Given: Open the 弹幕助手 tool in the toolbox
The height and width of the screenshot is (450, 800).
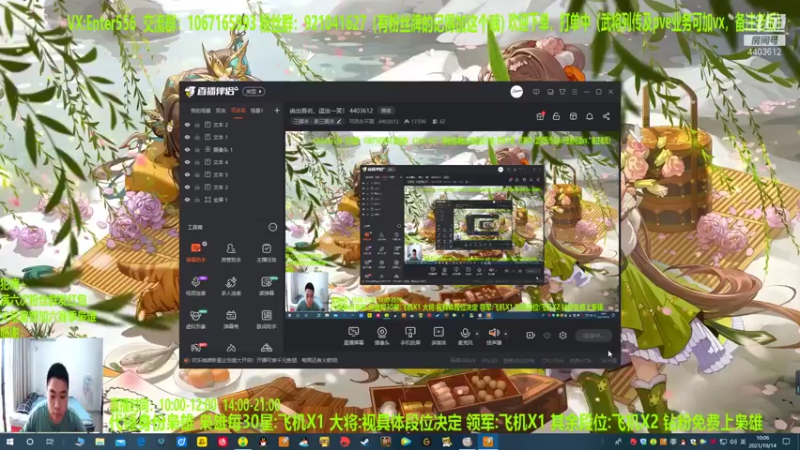Looking at the screenshot, I should pyautogui.click(x=195, y=253).
